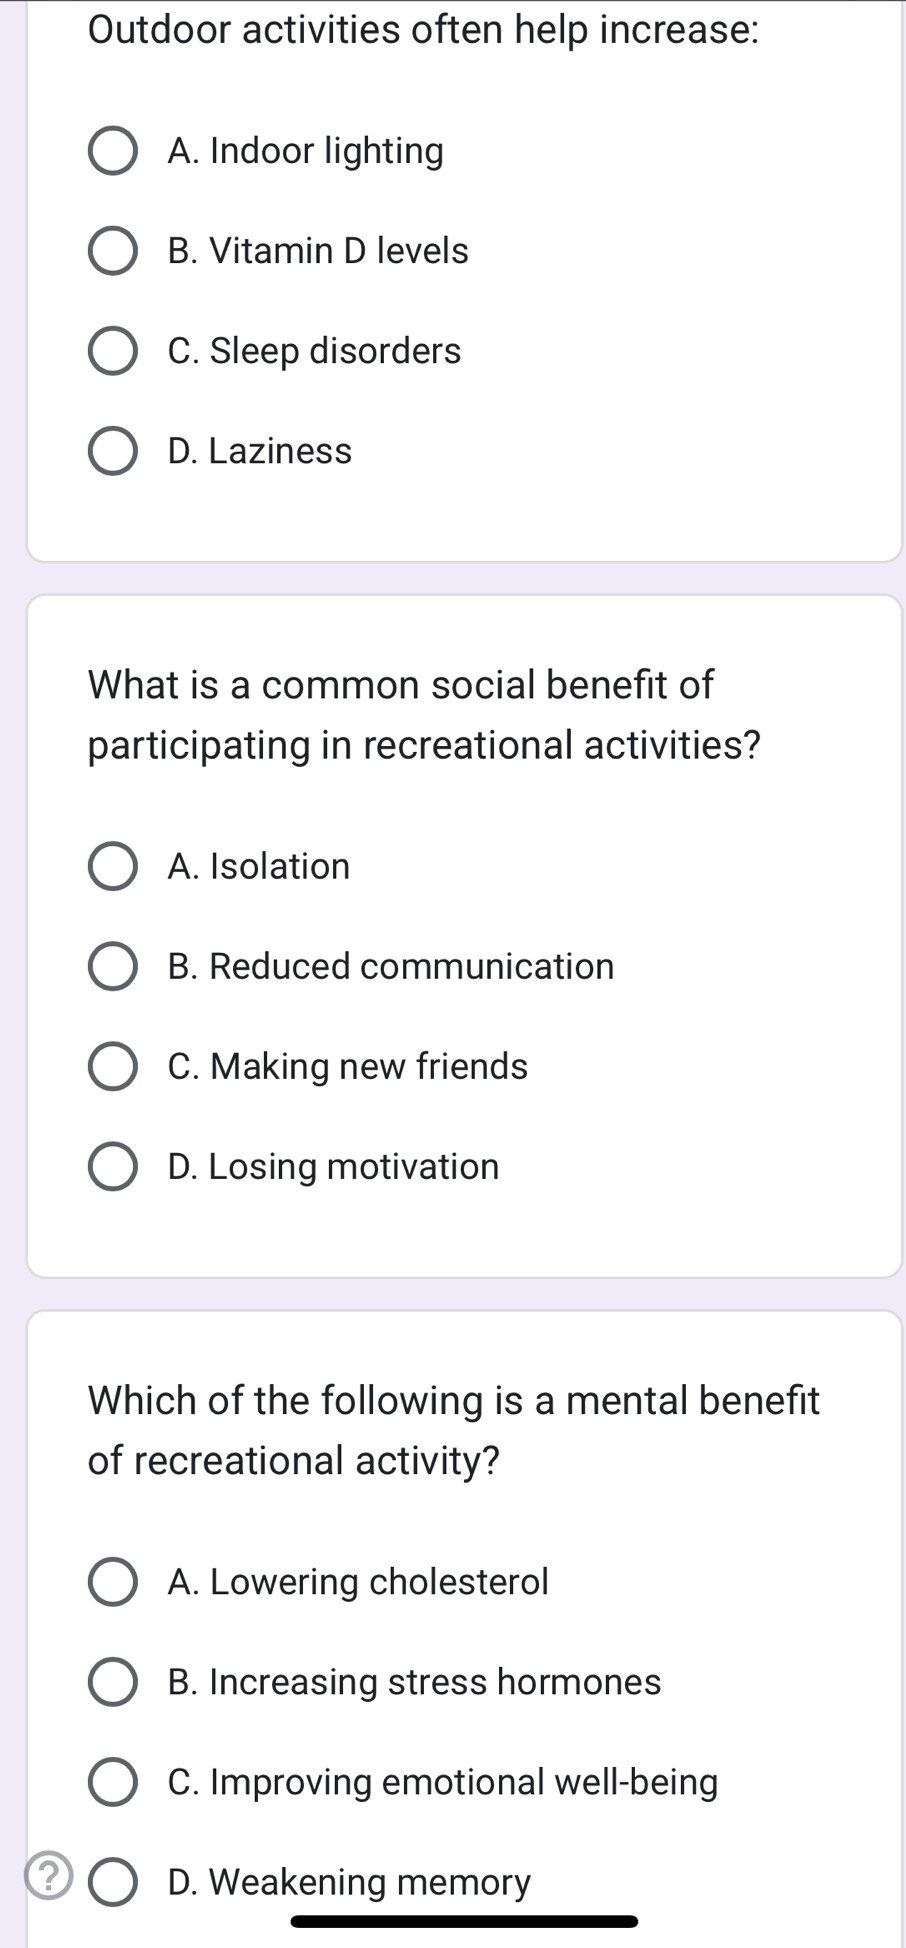Select the 'A. Indoor lighting' radio option
906x1948 pixels.
coord(113,151)
